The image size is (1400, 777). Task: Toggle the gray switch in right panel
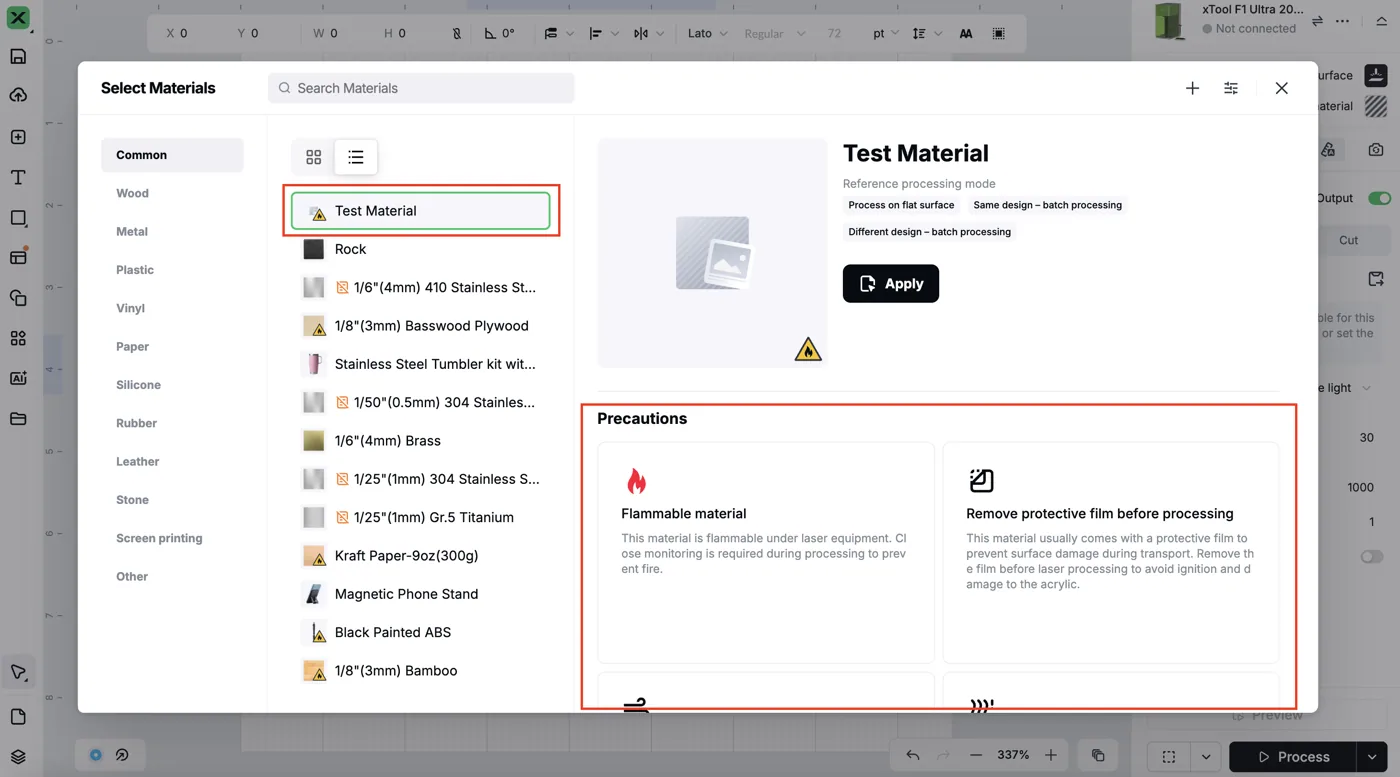pyautogui.click(x=1372, y=556)
